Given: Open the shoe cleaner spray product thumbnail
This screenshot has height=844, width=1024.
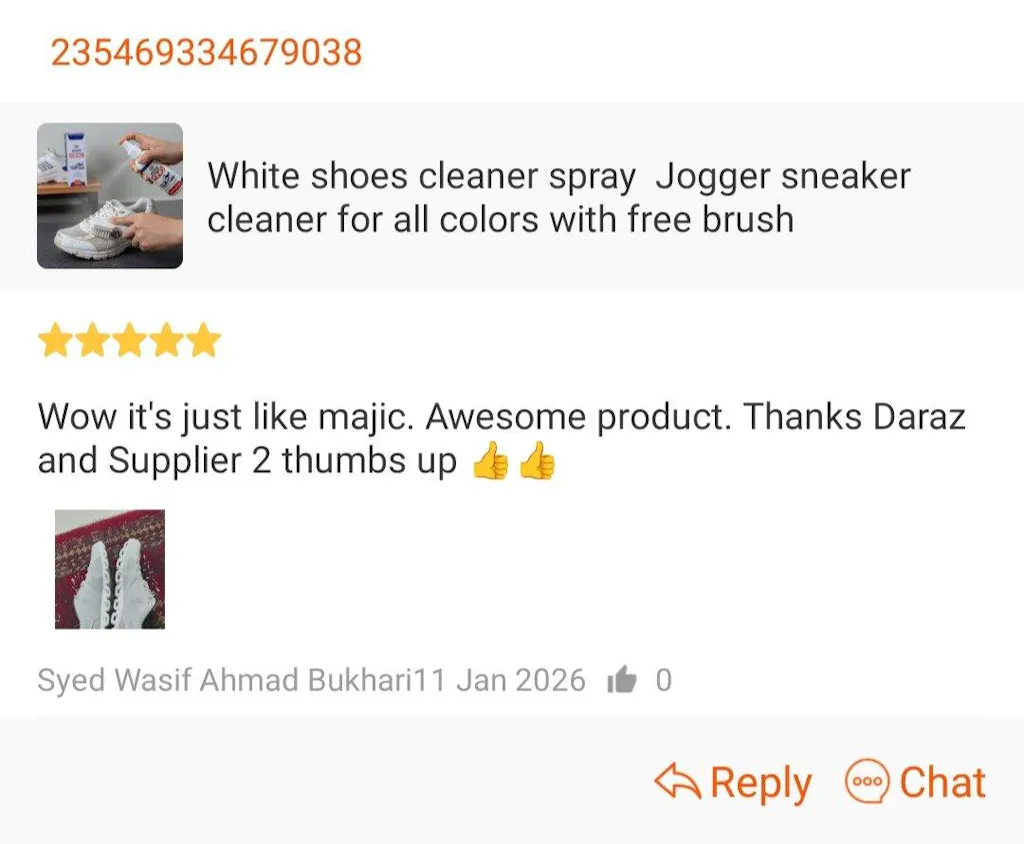Looking at the screenshot, I should tap(110, 195).
